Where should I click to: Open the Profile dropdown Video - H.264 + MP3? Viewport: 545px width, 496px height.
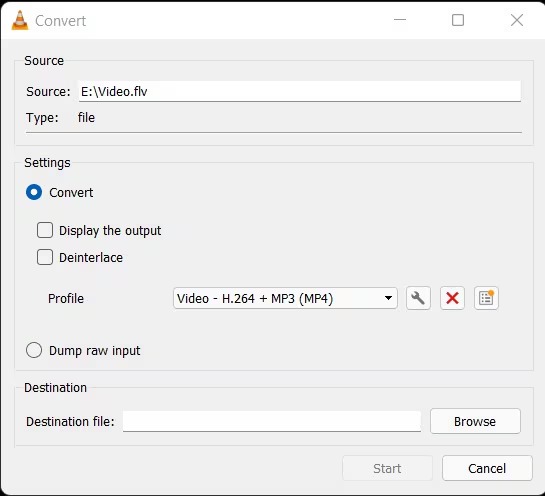(x=285, y=298)
